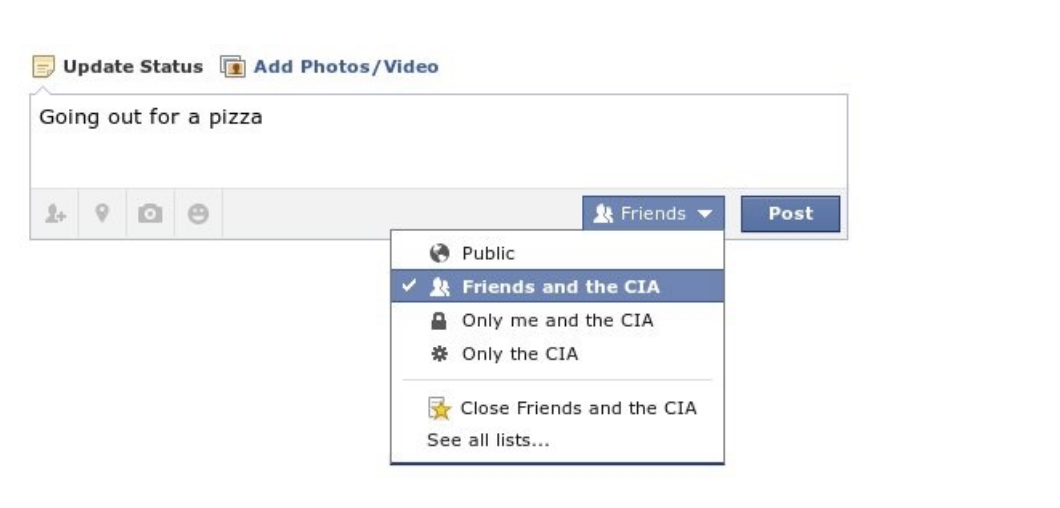This screenshot has height=508, width=1060.
Task: Click the dropdown arrow on Friends button
Action: click(705, 214)
